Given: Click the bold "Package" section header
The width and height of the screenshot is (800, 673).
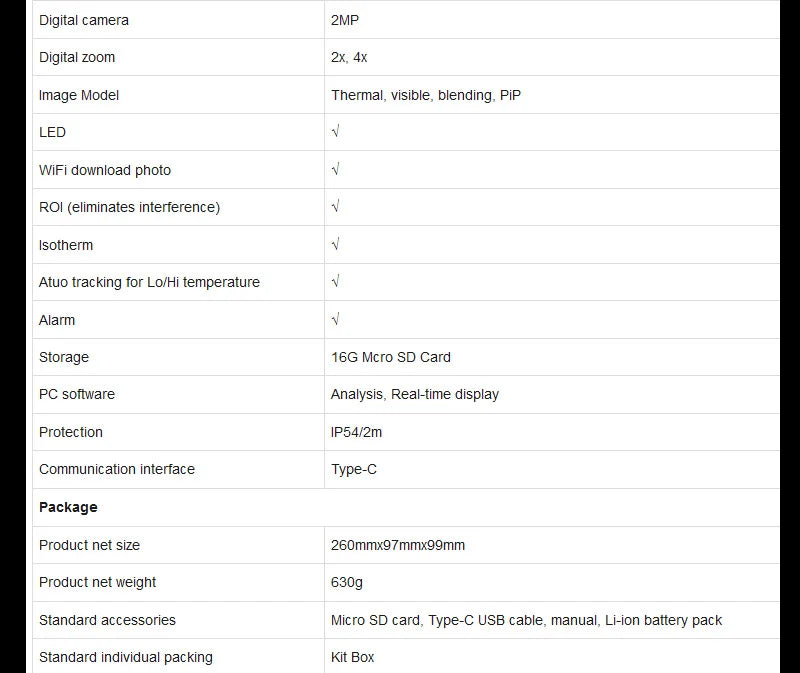Looking at the screenshot, I should point(68,507).
